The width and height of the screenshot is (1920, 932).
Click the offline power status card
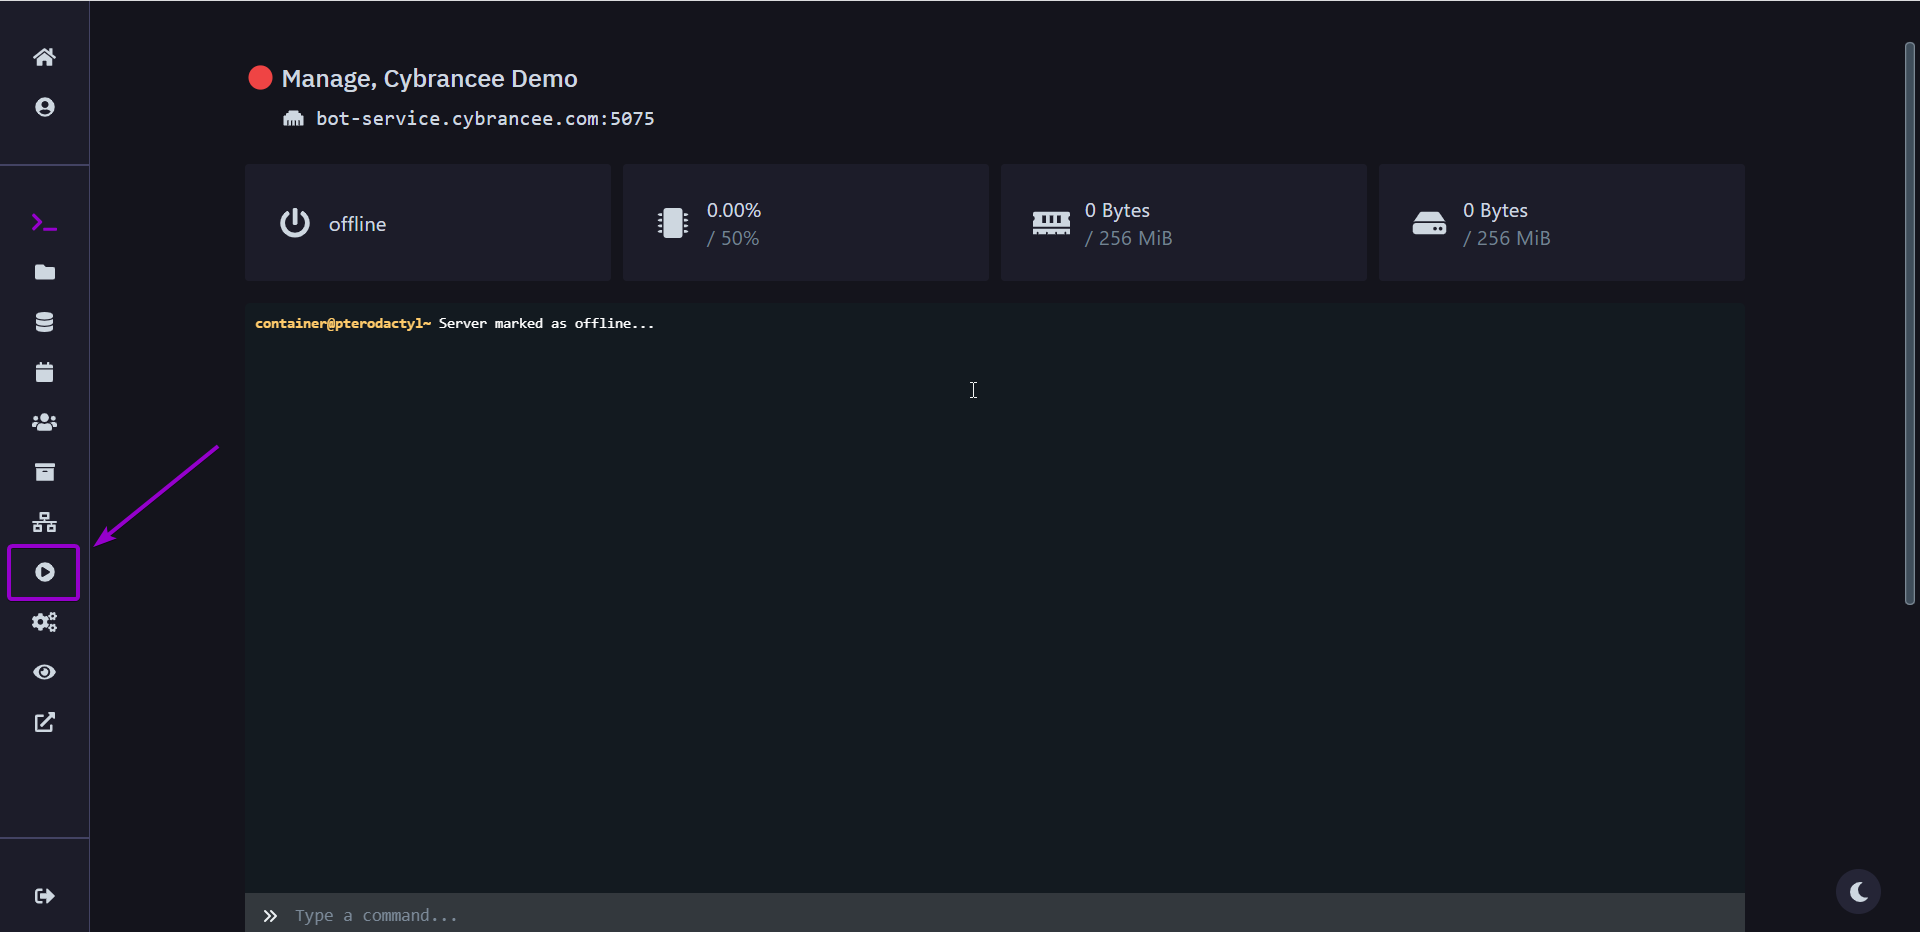[x=427, y=222]
